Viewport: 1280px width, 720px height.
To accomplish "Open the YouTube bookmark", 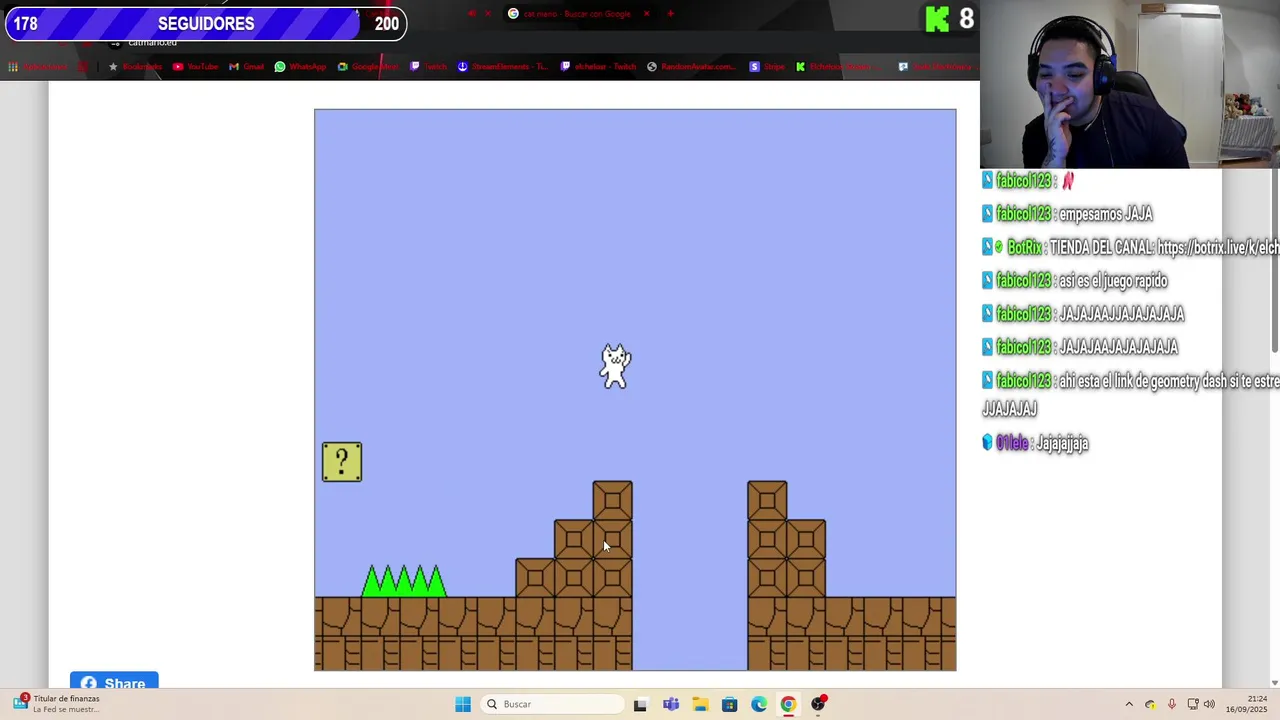I will point(196,67).
